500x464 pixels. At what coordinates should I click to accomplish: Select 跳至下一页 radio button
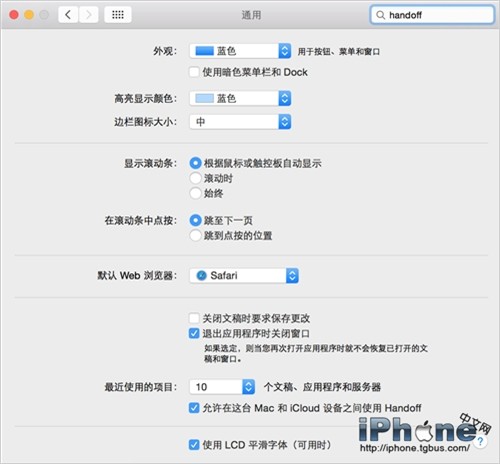click(195, 220)
